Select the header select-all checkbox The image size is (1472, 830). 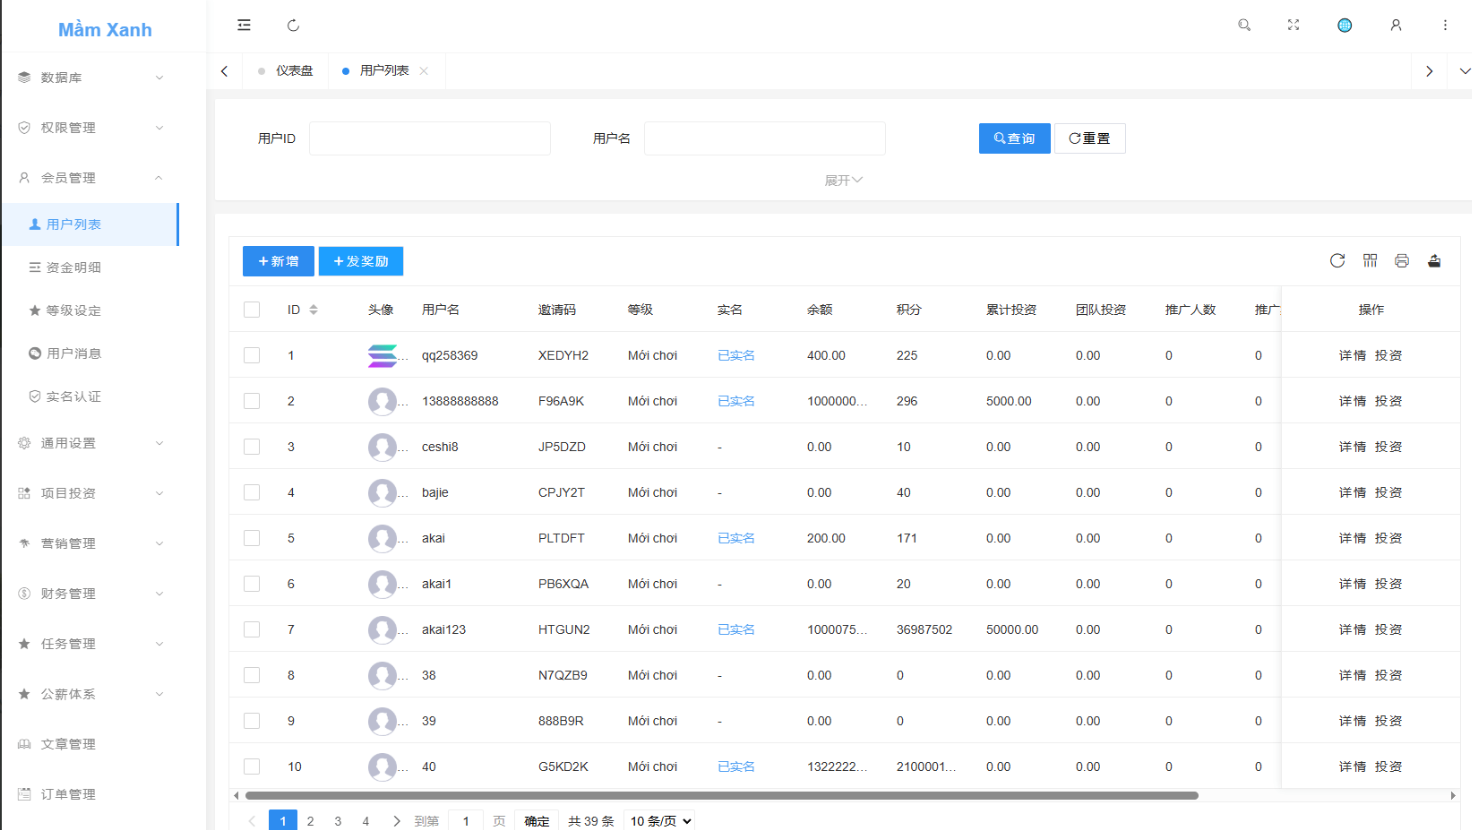pyautogui.click(x=252, y=310)
